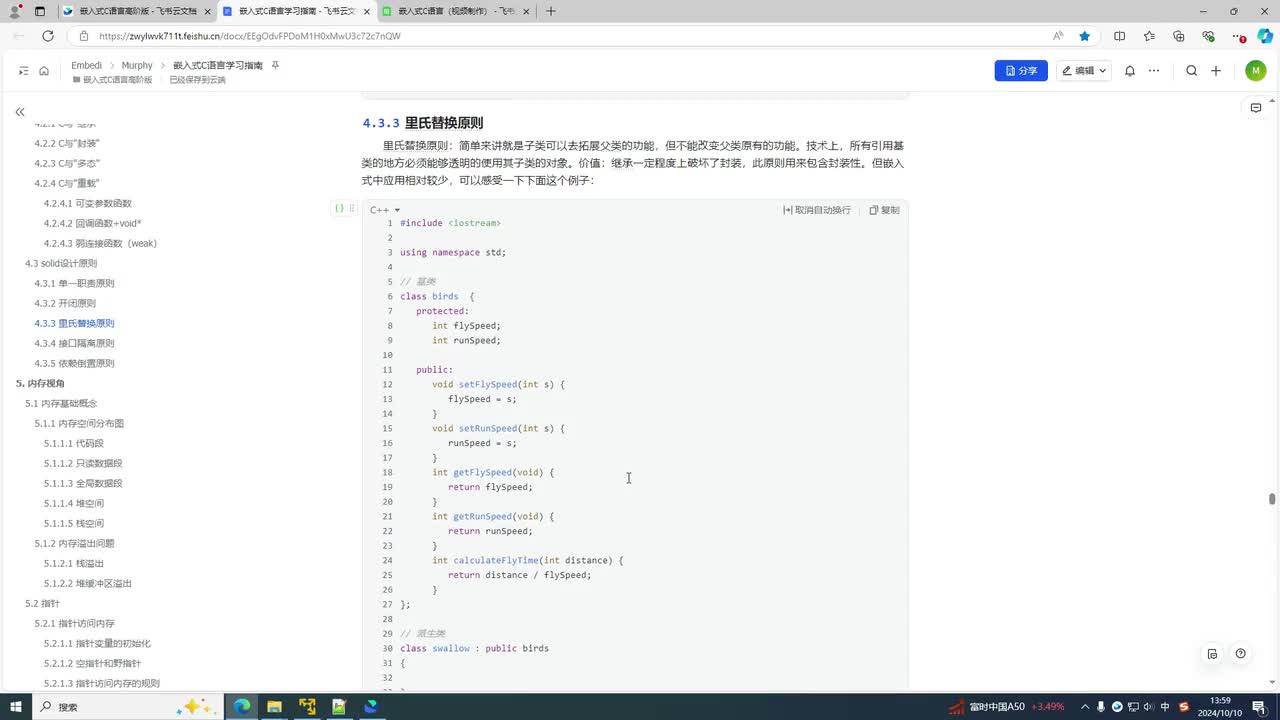
Task: Toggle the Feishu sidebar menu icon
Action: point(23,71)
